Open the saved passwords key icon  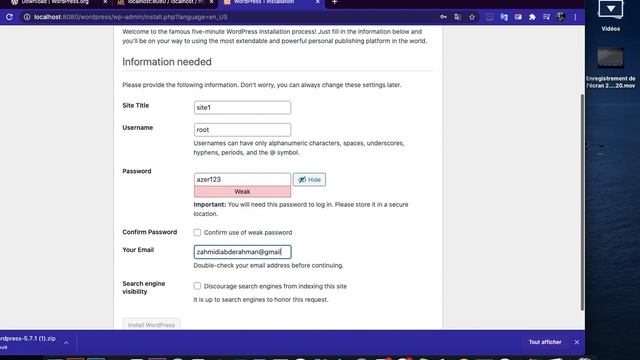[443, 17]
